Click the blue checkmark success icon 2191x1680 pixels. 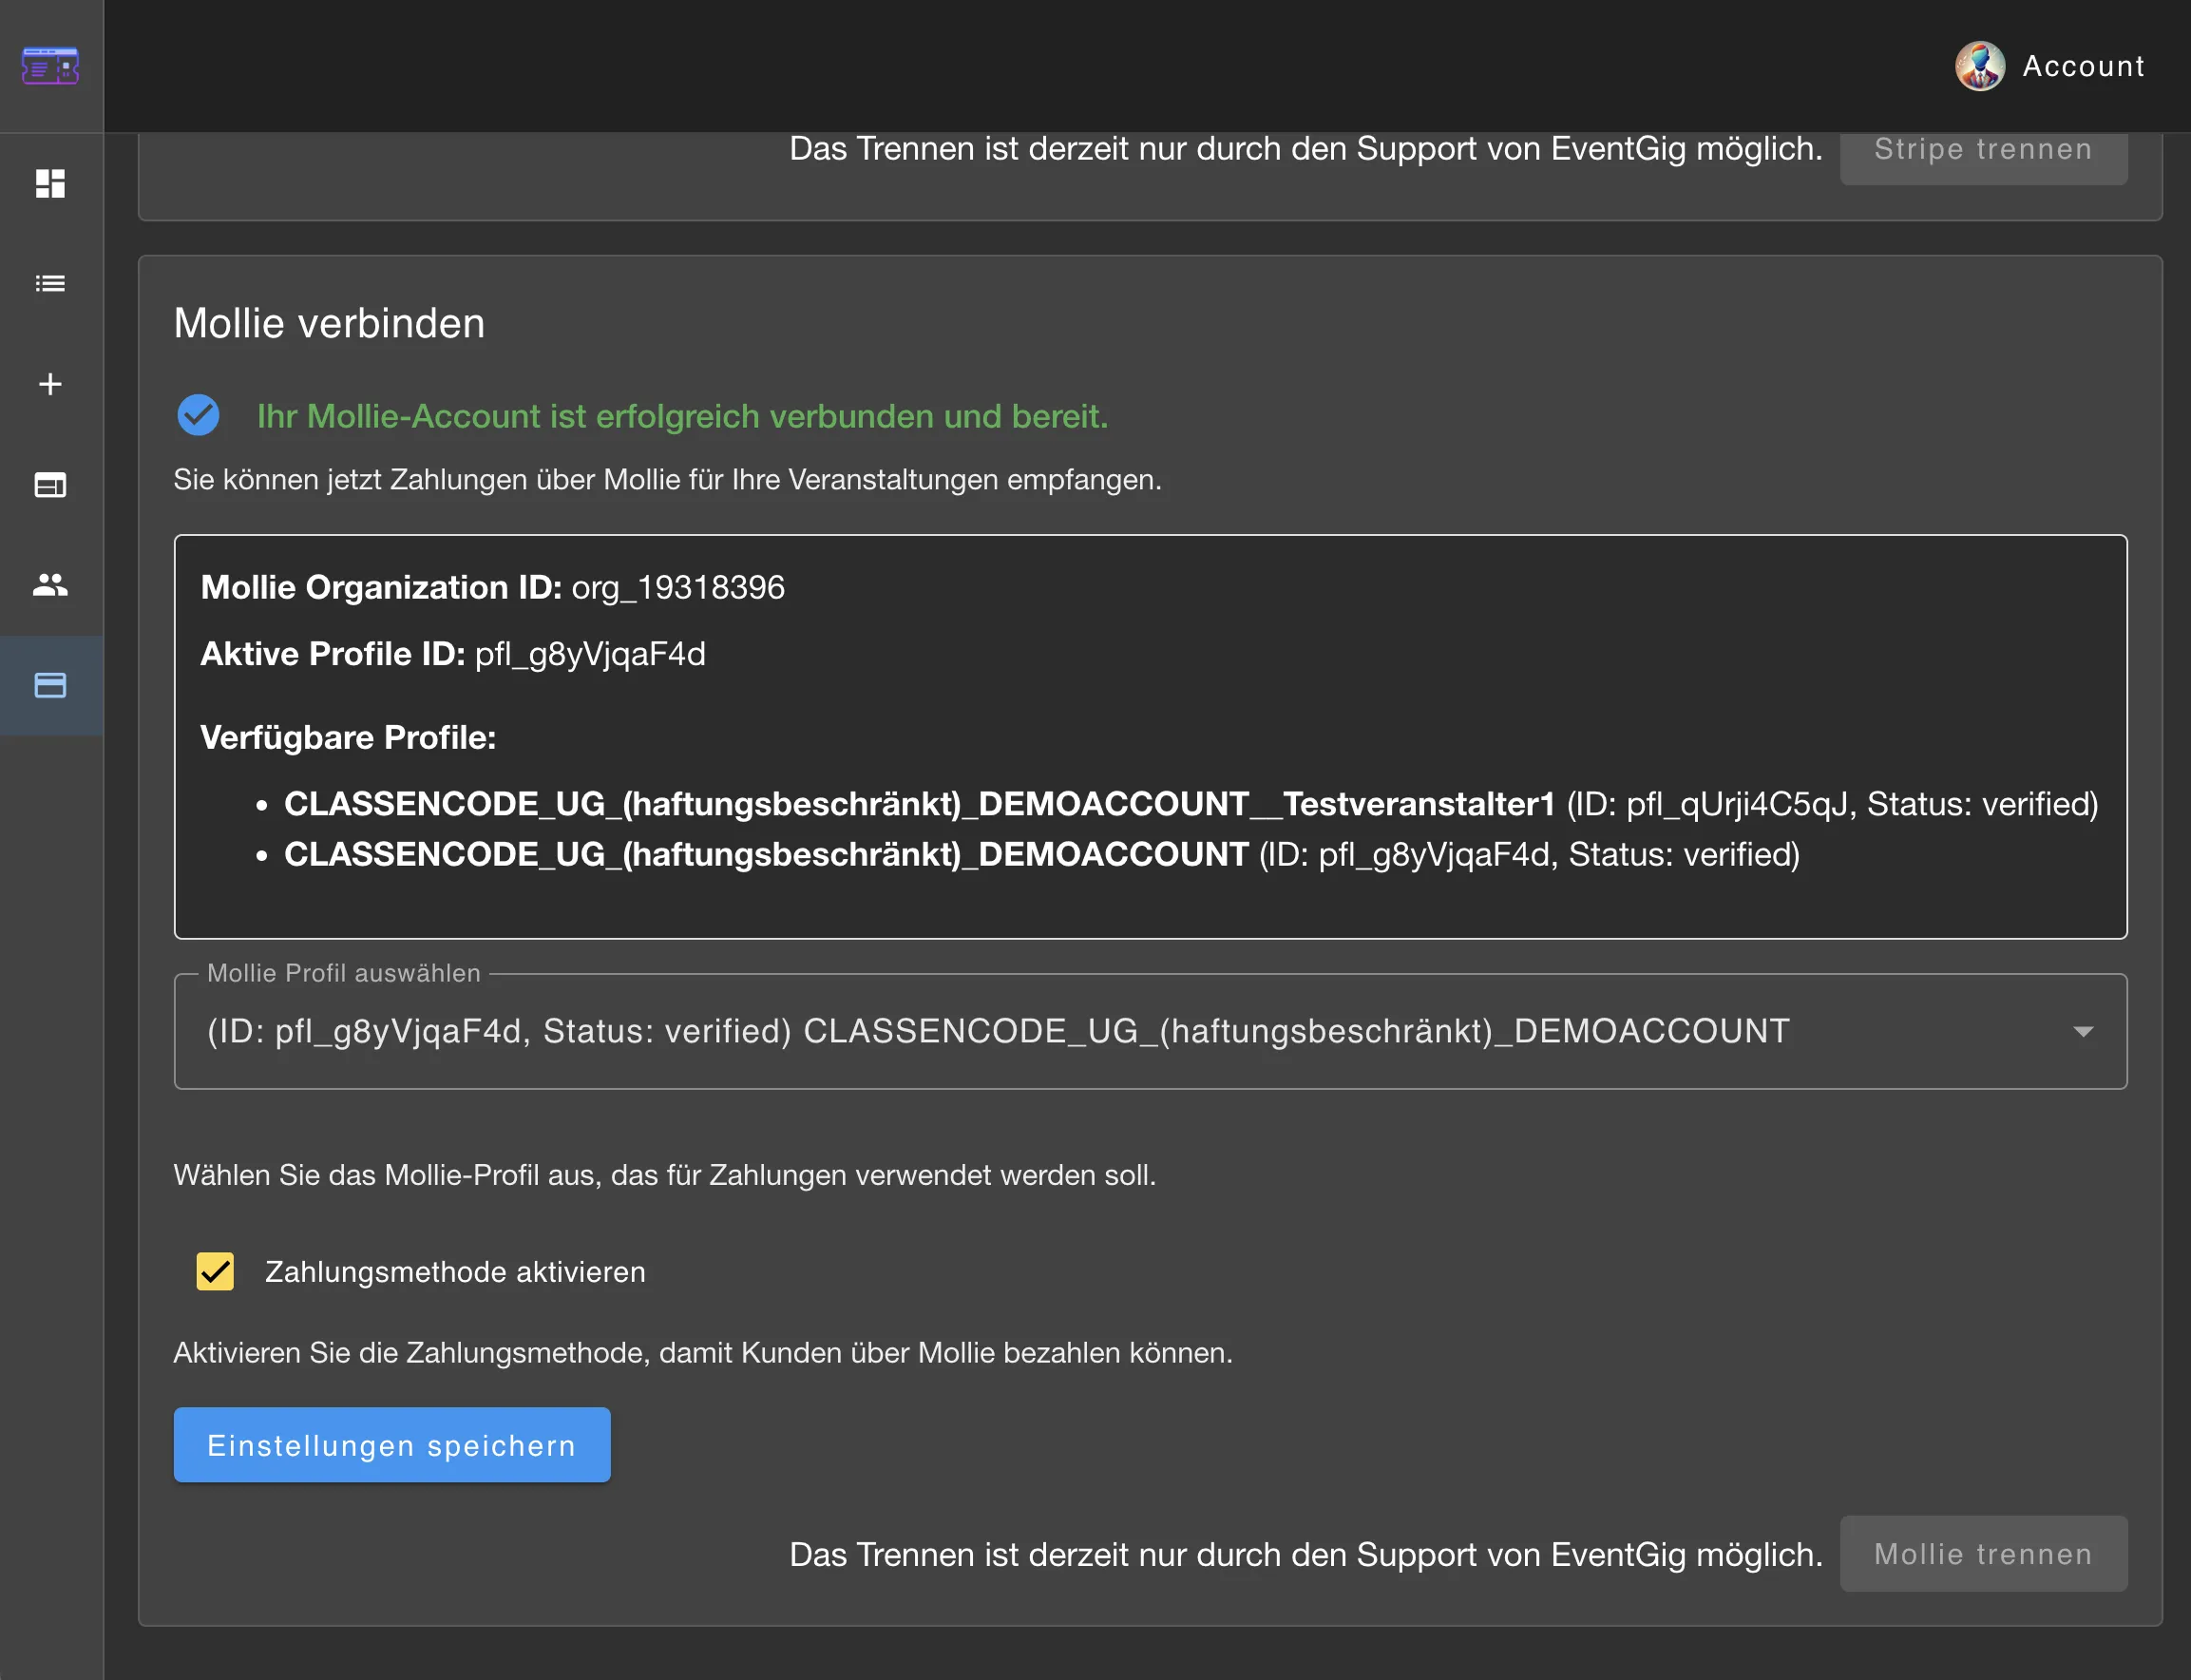pos(198,415)
